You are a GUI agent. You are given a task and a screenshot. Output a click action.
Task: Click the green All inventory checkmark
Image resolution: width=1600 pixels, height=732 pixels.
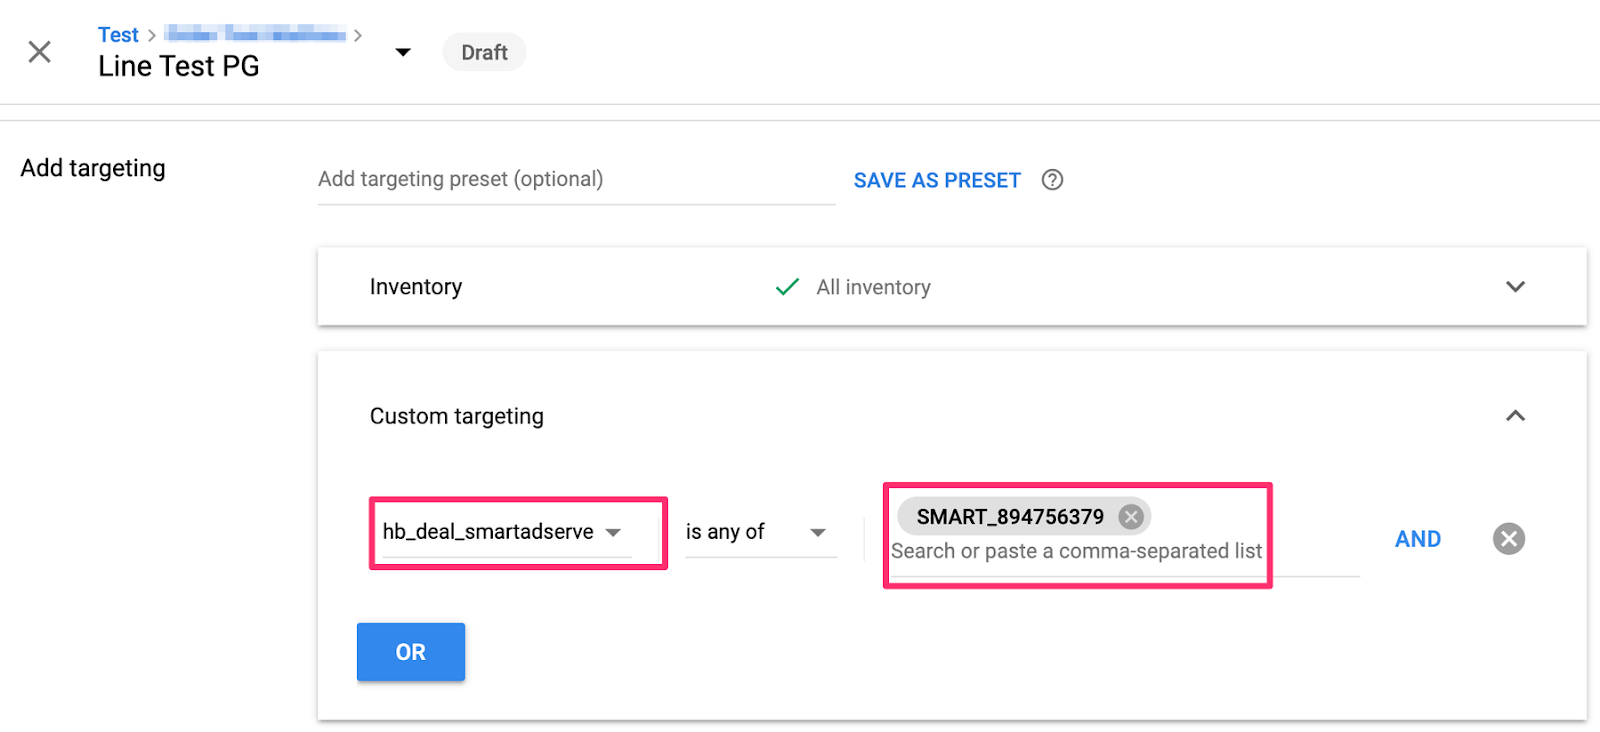coord(787,287)
